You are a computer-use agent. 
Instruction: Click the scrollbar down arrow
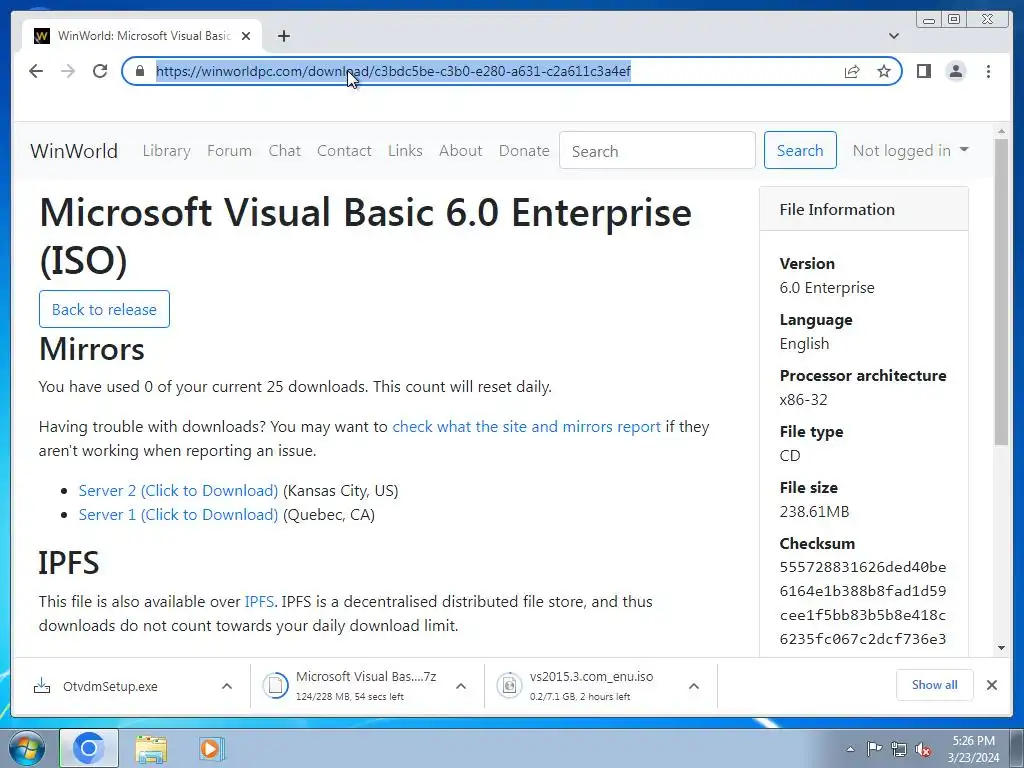[1001, 648]
